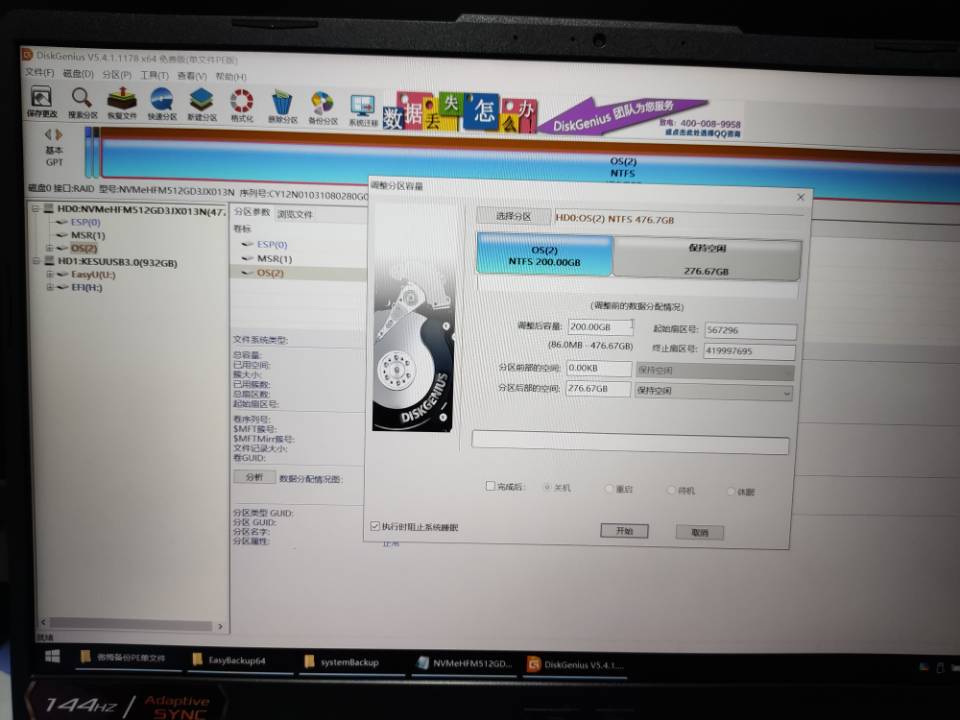Click the Delete Partition (删除分区) trash icon
Viewport: 960px width, 720px height.
[282, 106]
